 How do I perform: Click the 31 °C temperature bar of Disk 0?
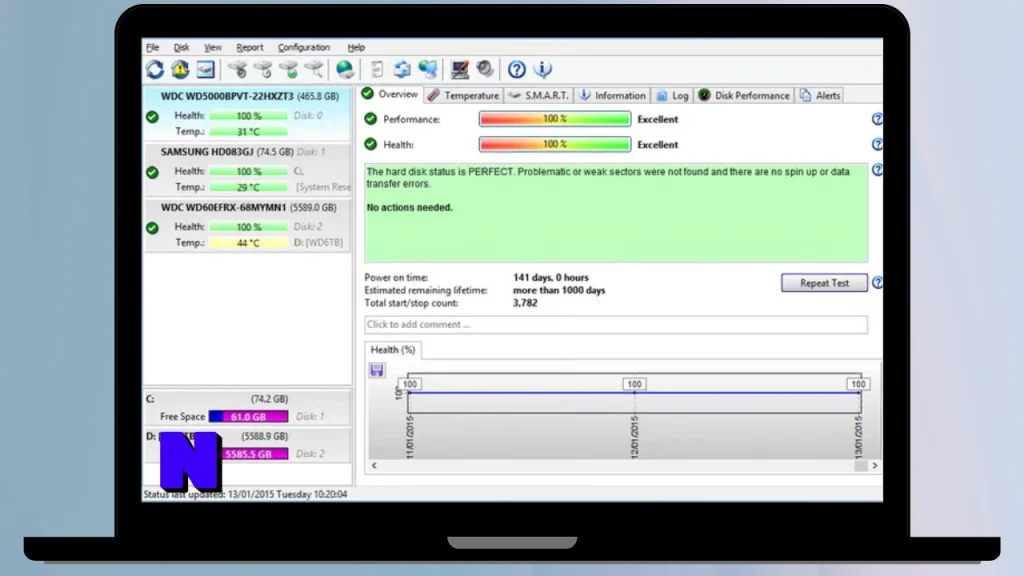pos(248,132)
